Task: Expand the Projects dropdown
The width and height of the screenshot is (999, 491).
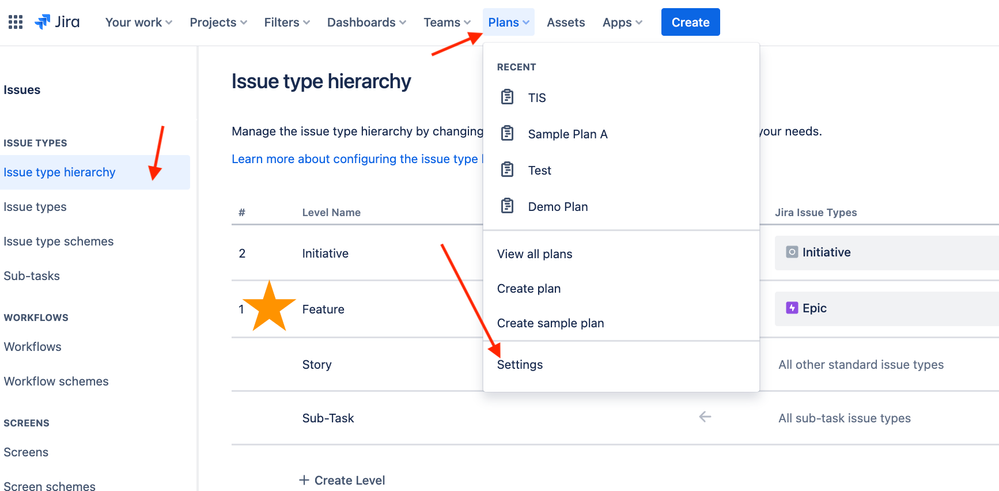Action: [x=219, y=22]
